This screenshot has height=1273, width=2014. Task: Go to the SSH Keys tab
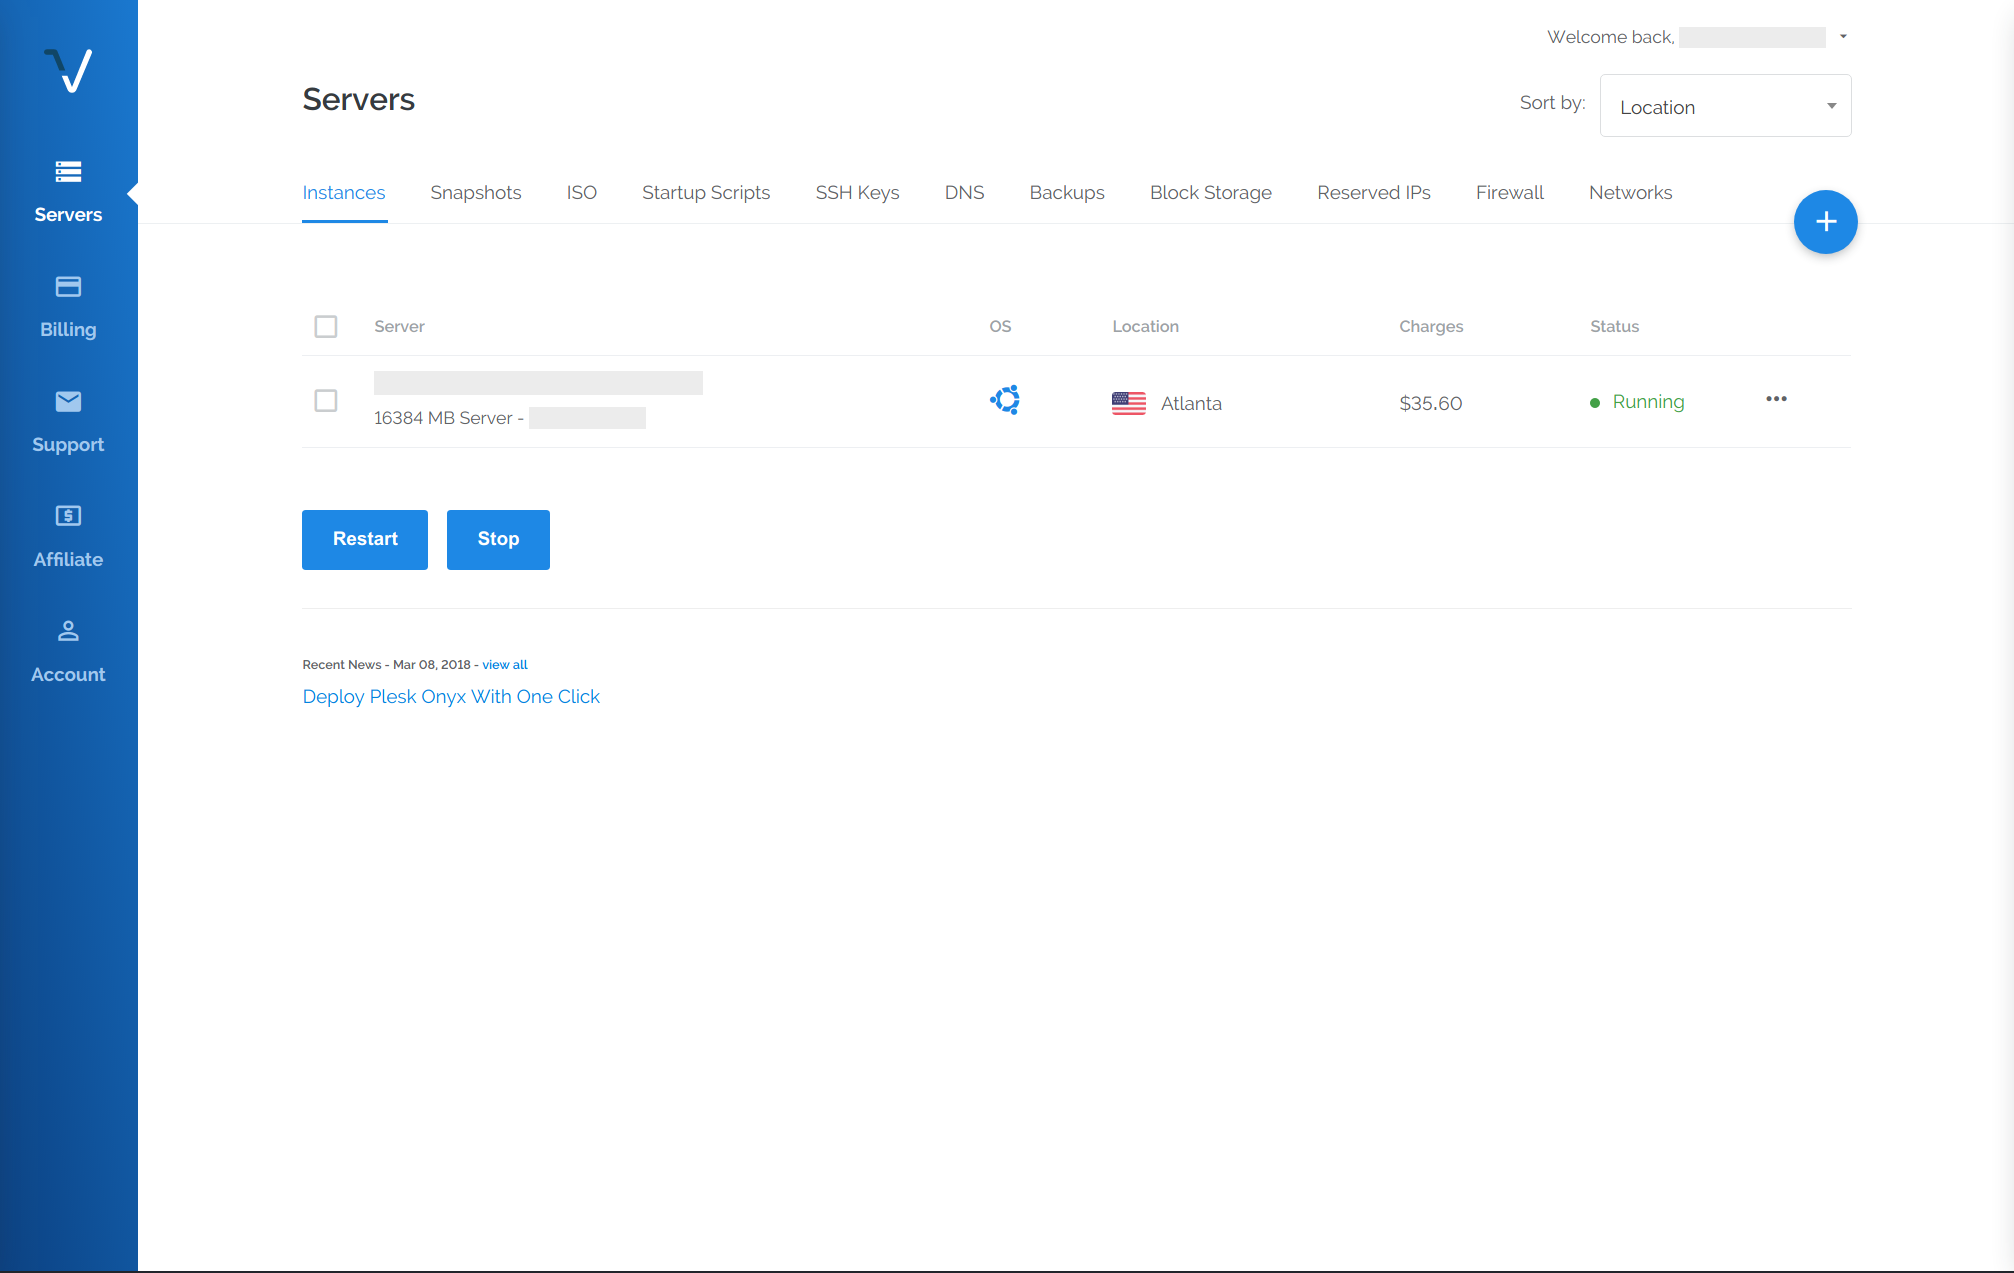point(857,193)
